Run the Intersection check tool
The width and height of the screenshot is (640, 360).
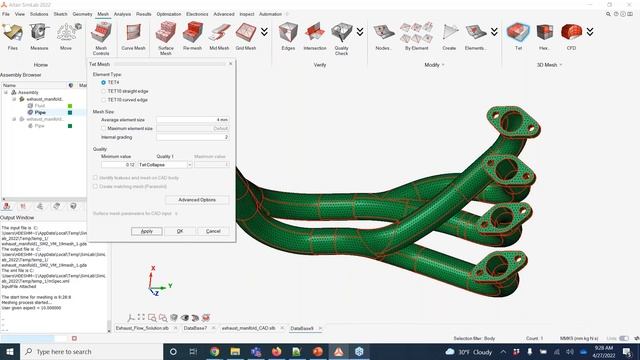tap(315, 36)
